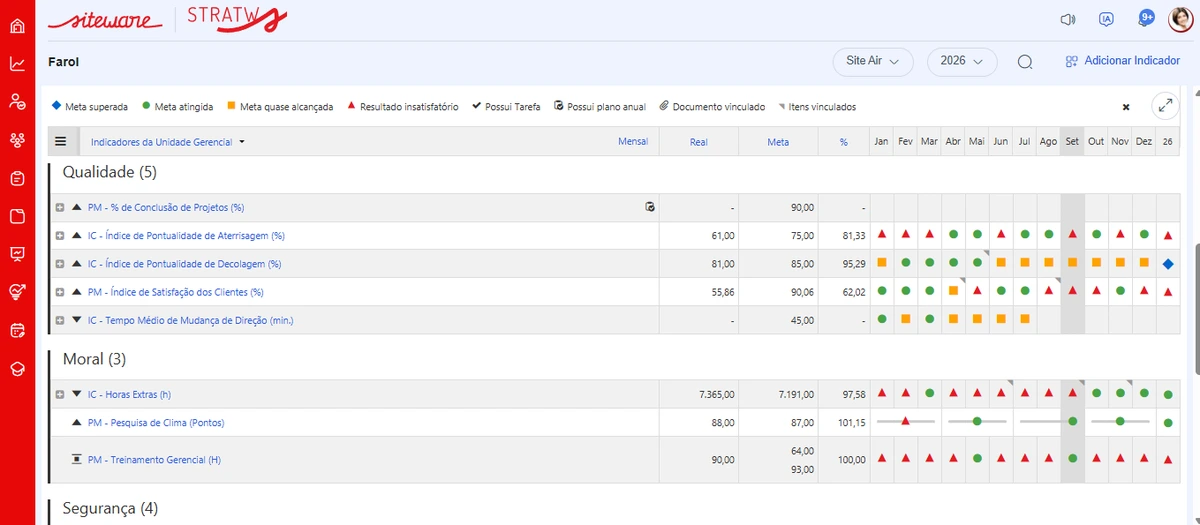Expand the Índice de Satisfação dos Clientes row
Viewport: 1200px width, 525px height.
pyautogui.click(x=60, y=292)
